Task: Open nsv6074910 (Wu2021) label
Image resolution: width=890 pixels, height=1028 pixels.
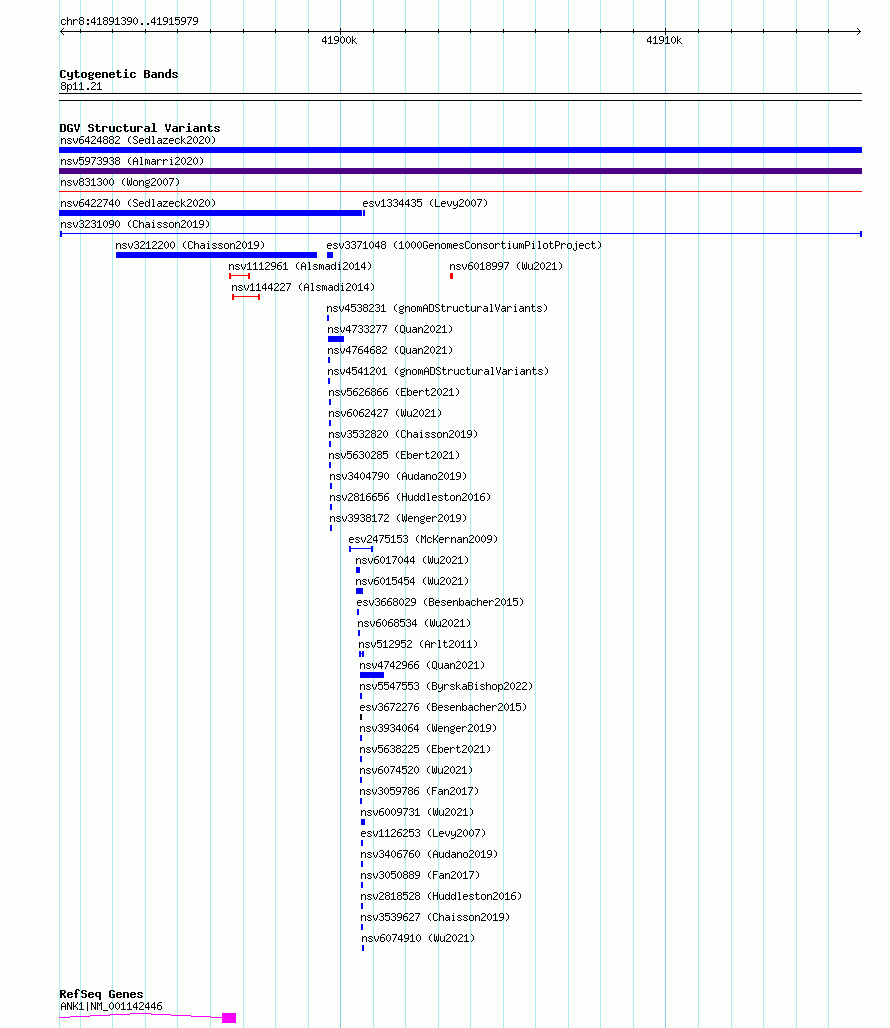Action: tap(418, 938)
